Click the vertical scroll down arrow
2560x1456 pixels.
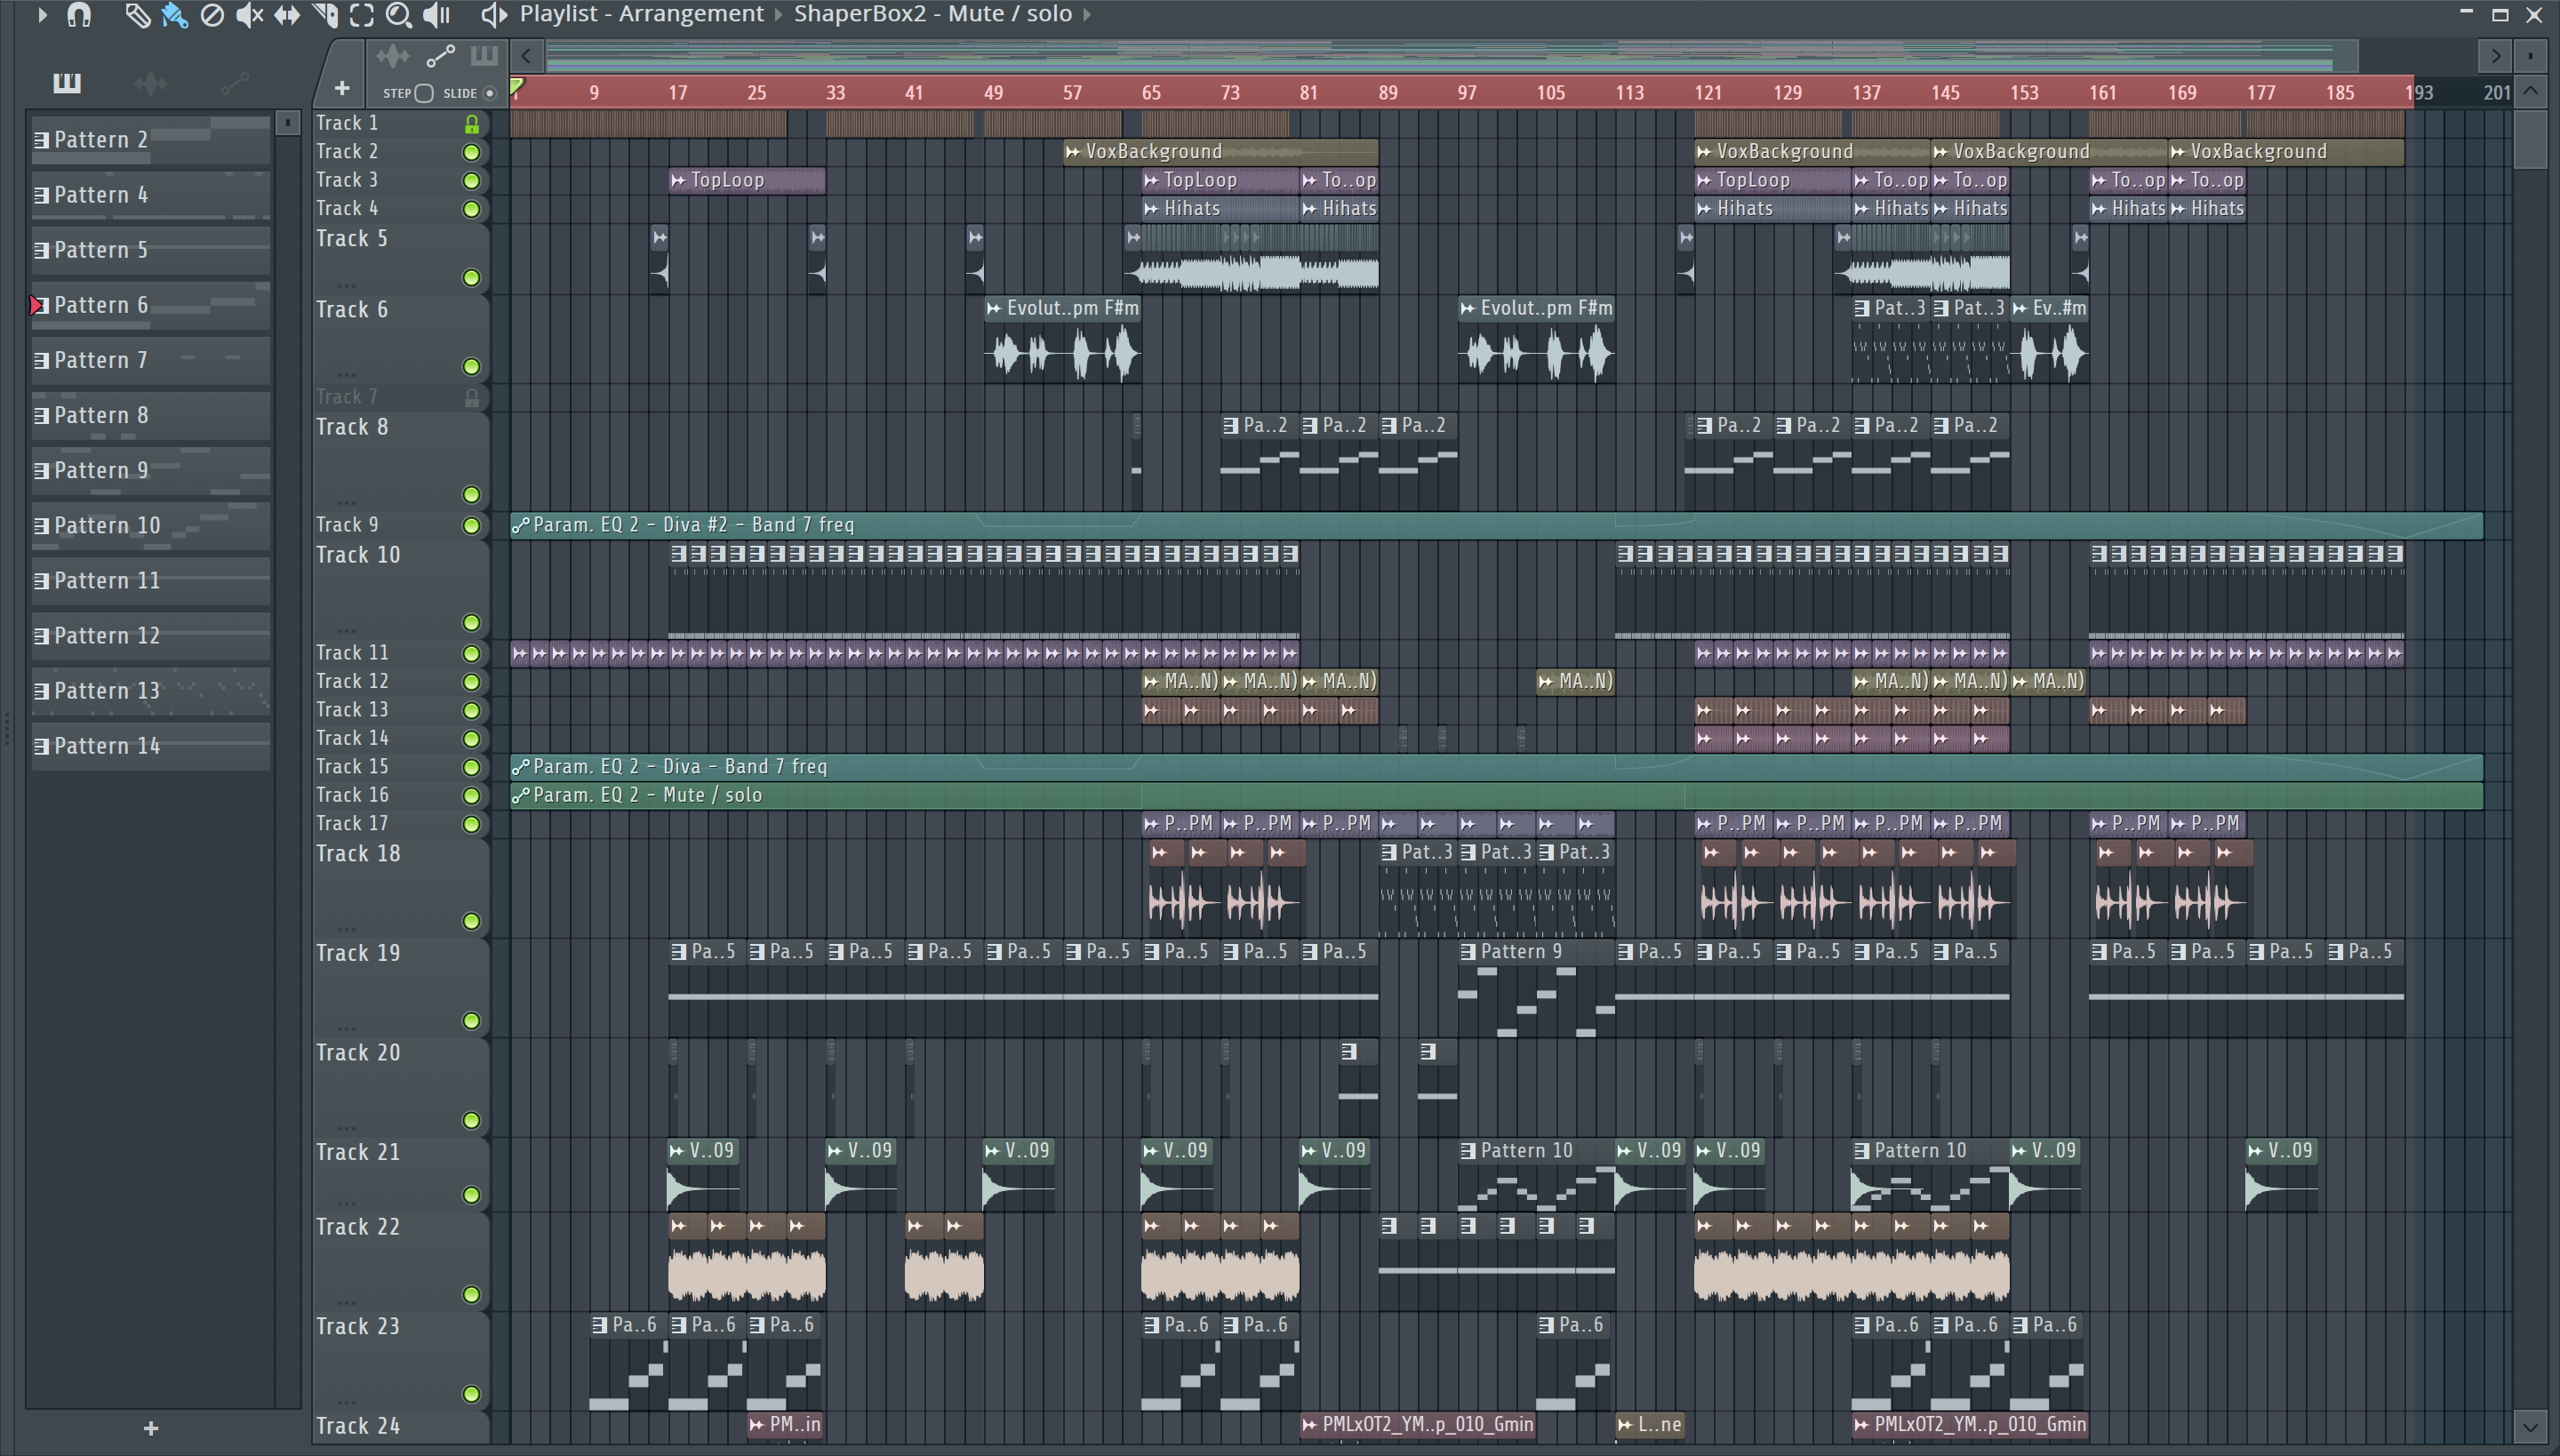[2530, 1425]
